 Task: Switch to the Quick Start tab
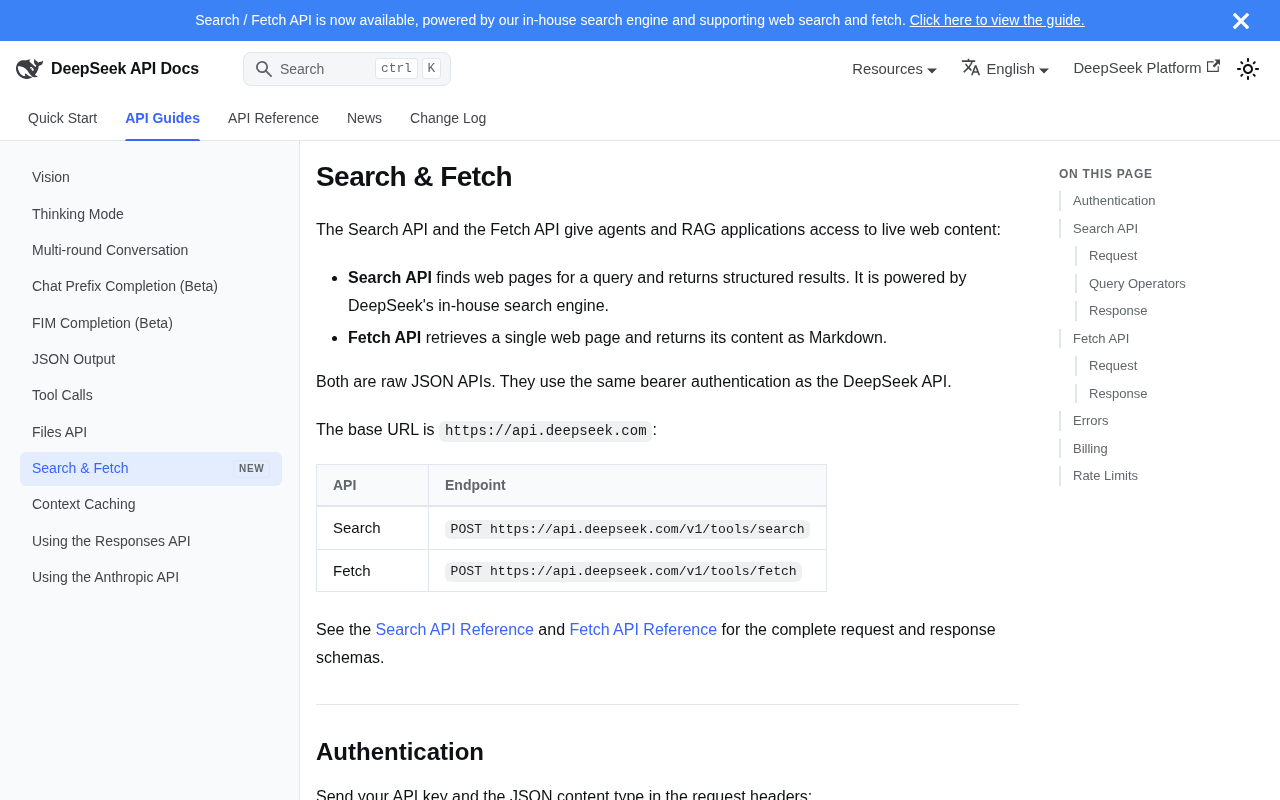coord(63,118)
